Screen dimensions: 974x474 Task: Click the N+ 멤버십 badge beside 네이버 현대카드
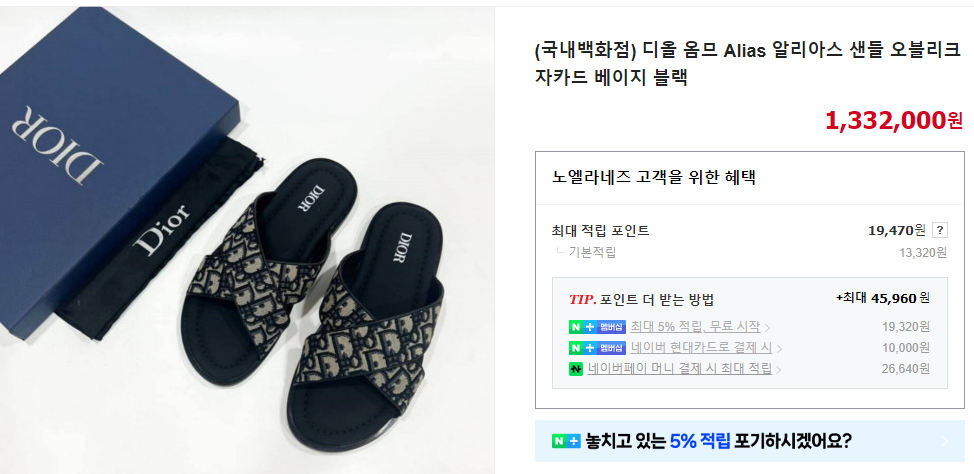597,348
